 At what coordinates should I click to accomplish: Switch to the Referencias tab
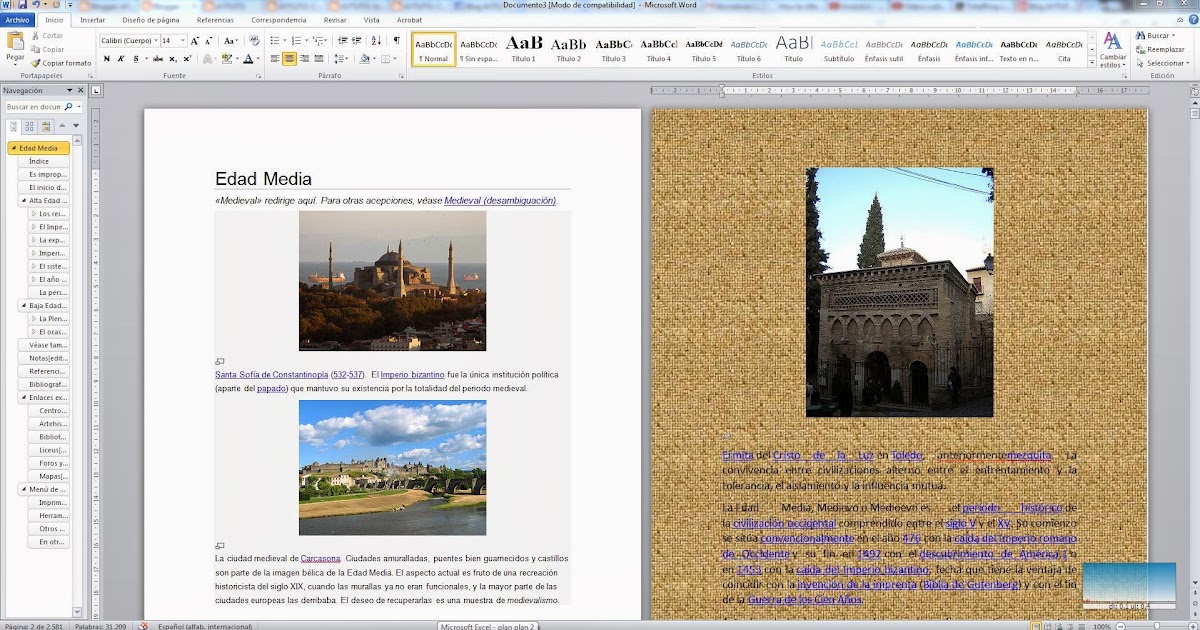pos(215,20)
